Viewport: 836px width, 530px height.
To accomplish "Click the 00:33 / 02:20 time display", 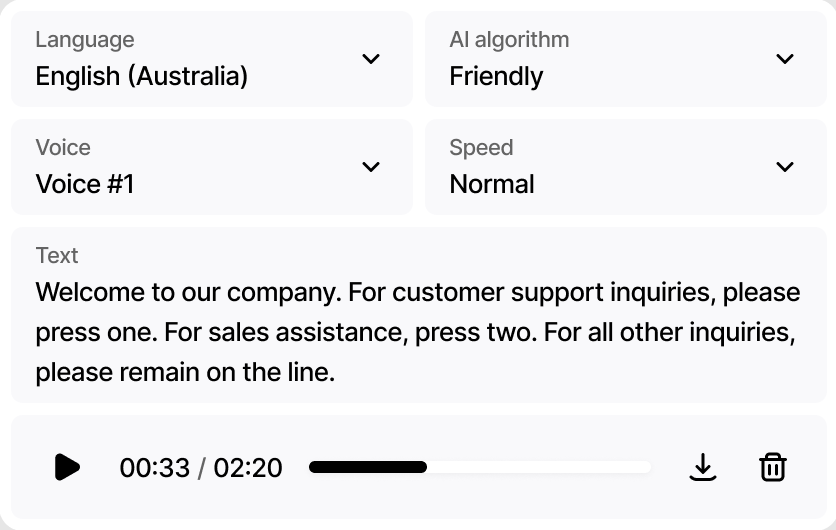I will click(201, 468).
